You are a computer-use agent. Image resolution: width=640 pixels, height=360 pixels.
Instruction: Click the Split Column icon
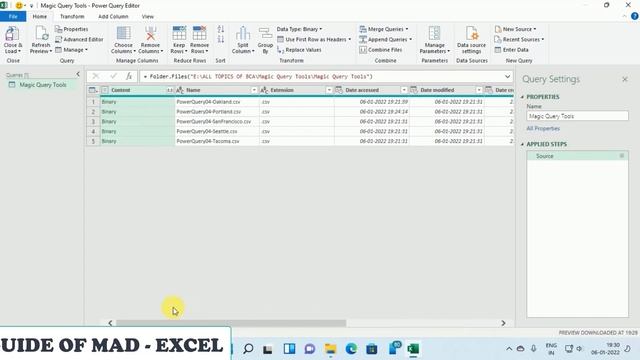click(x=243, y=34)
